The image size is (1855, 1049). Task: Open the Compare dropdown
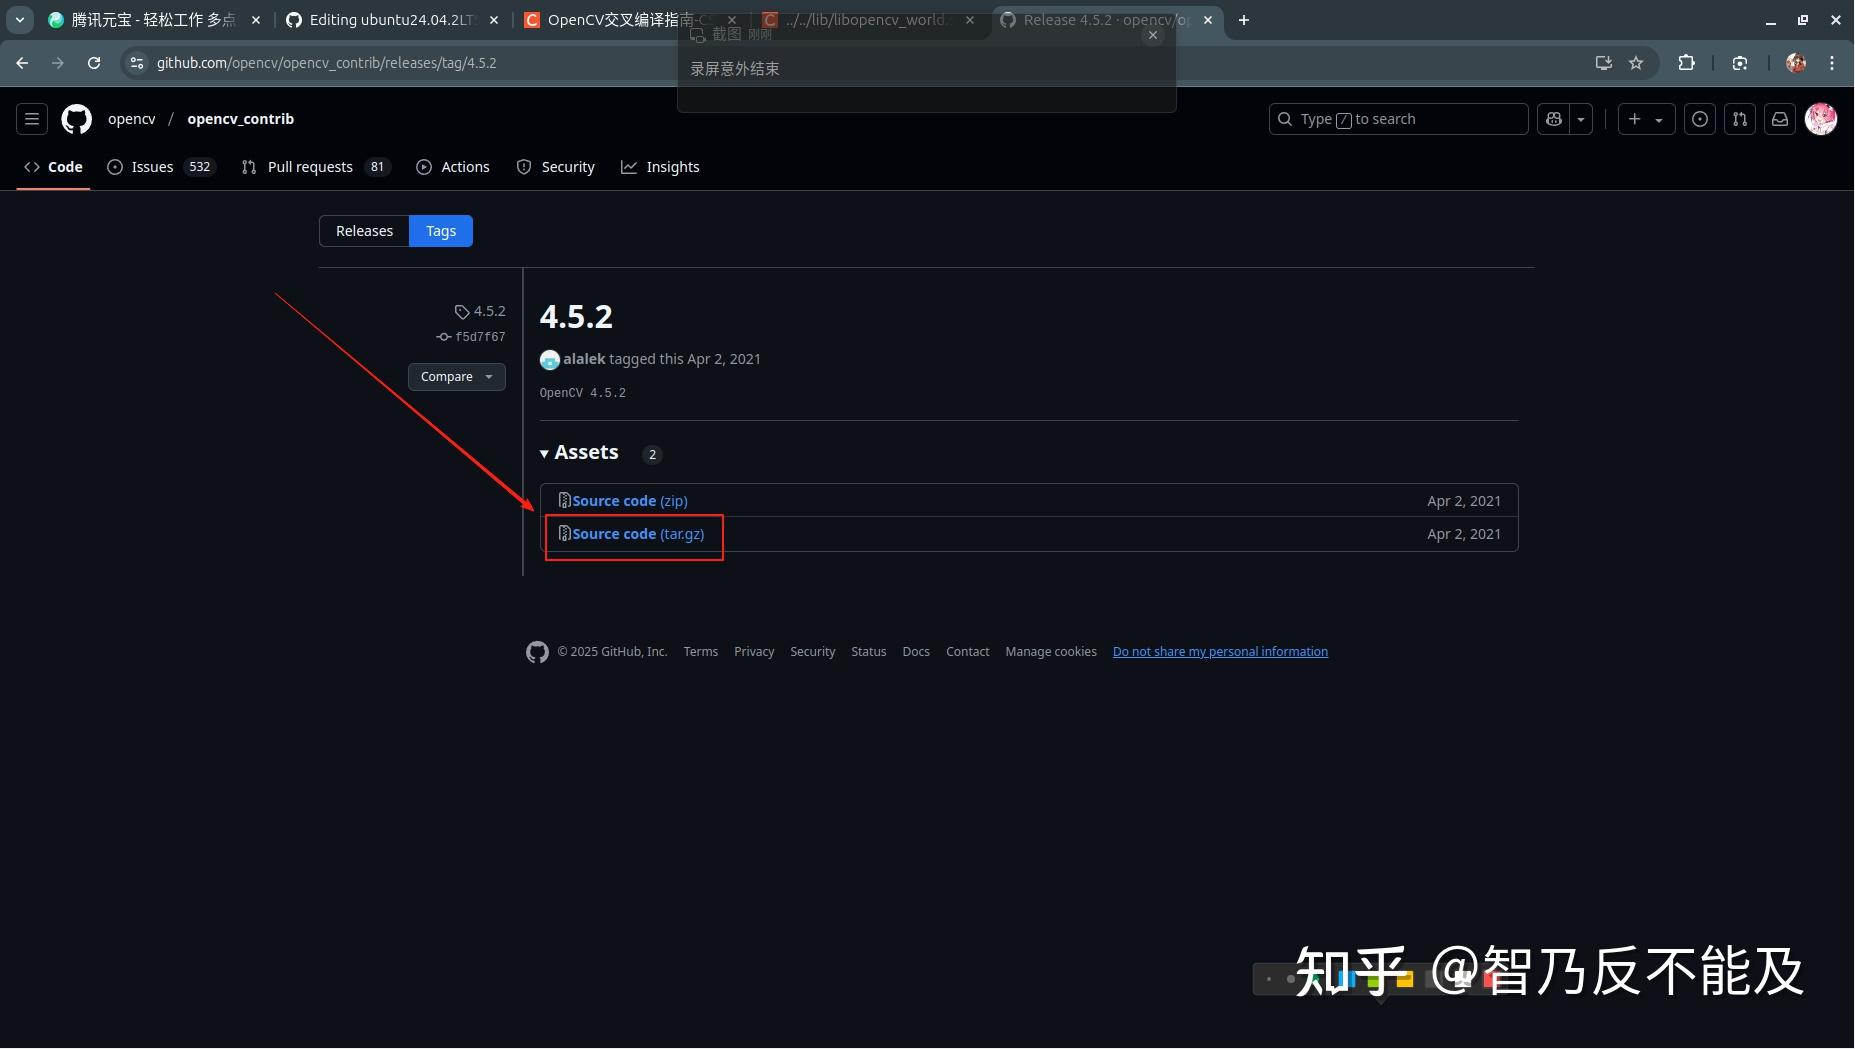tap(456, 376)
